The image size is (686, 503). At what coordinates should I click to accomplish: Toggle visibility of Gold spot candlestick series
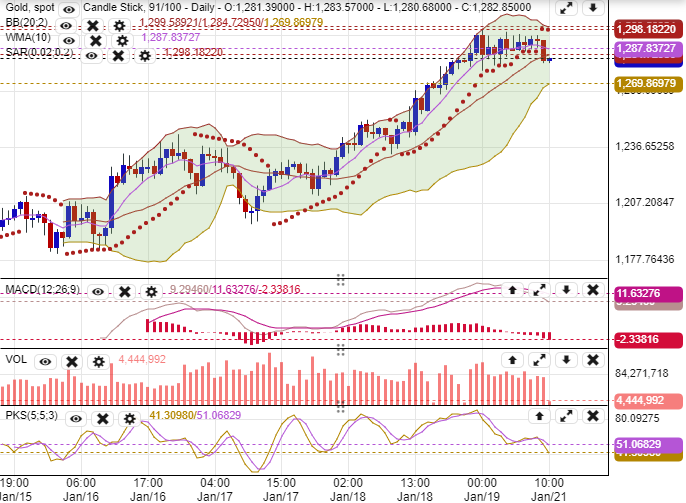[x=68, y=9]
